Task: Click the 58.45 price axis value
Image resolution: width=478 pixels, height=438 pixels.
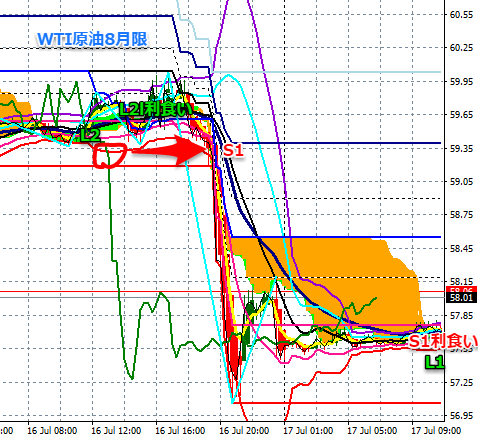Action: pyautogui.click(x=461, y=249)
